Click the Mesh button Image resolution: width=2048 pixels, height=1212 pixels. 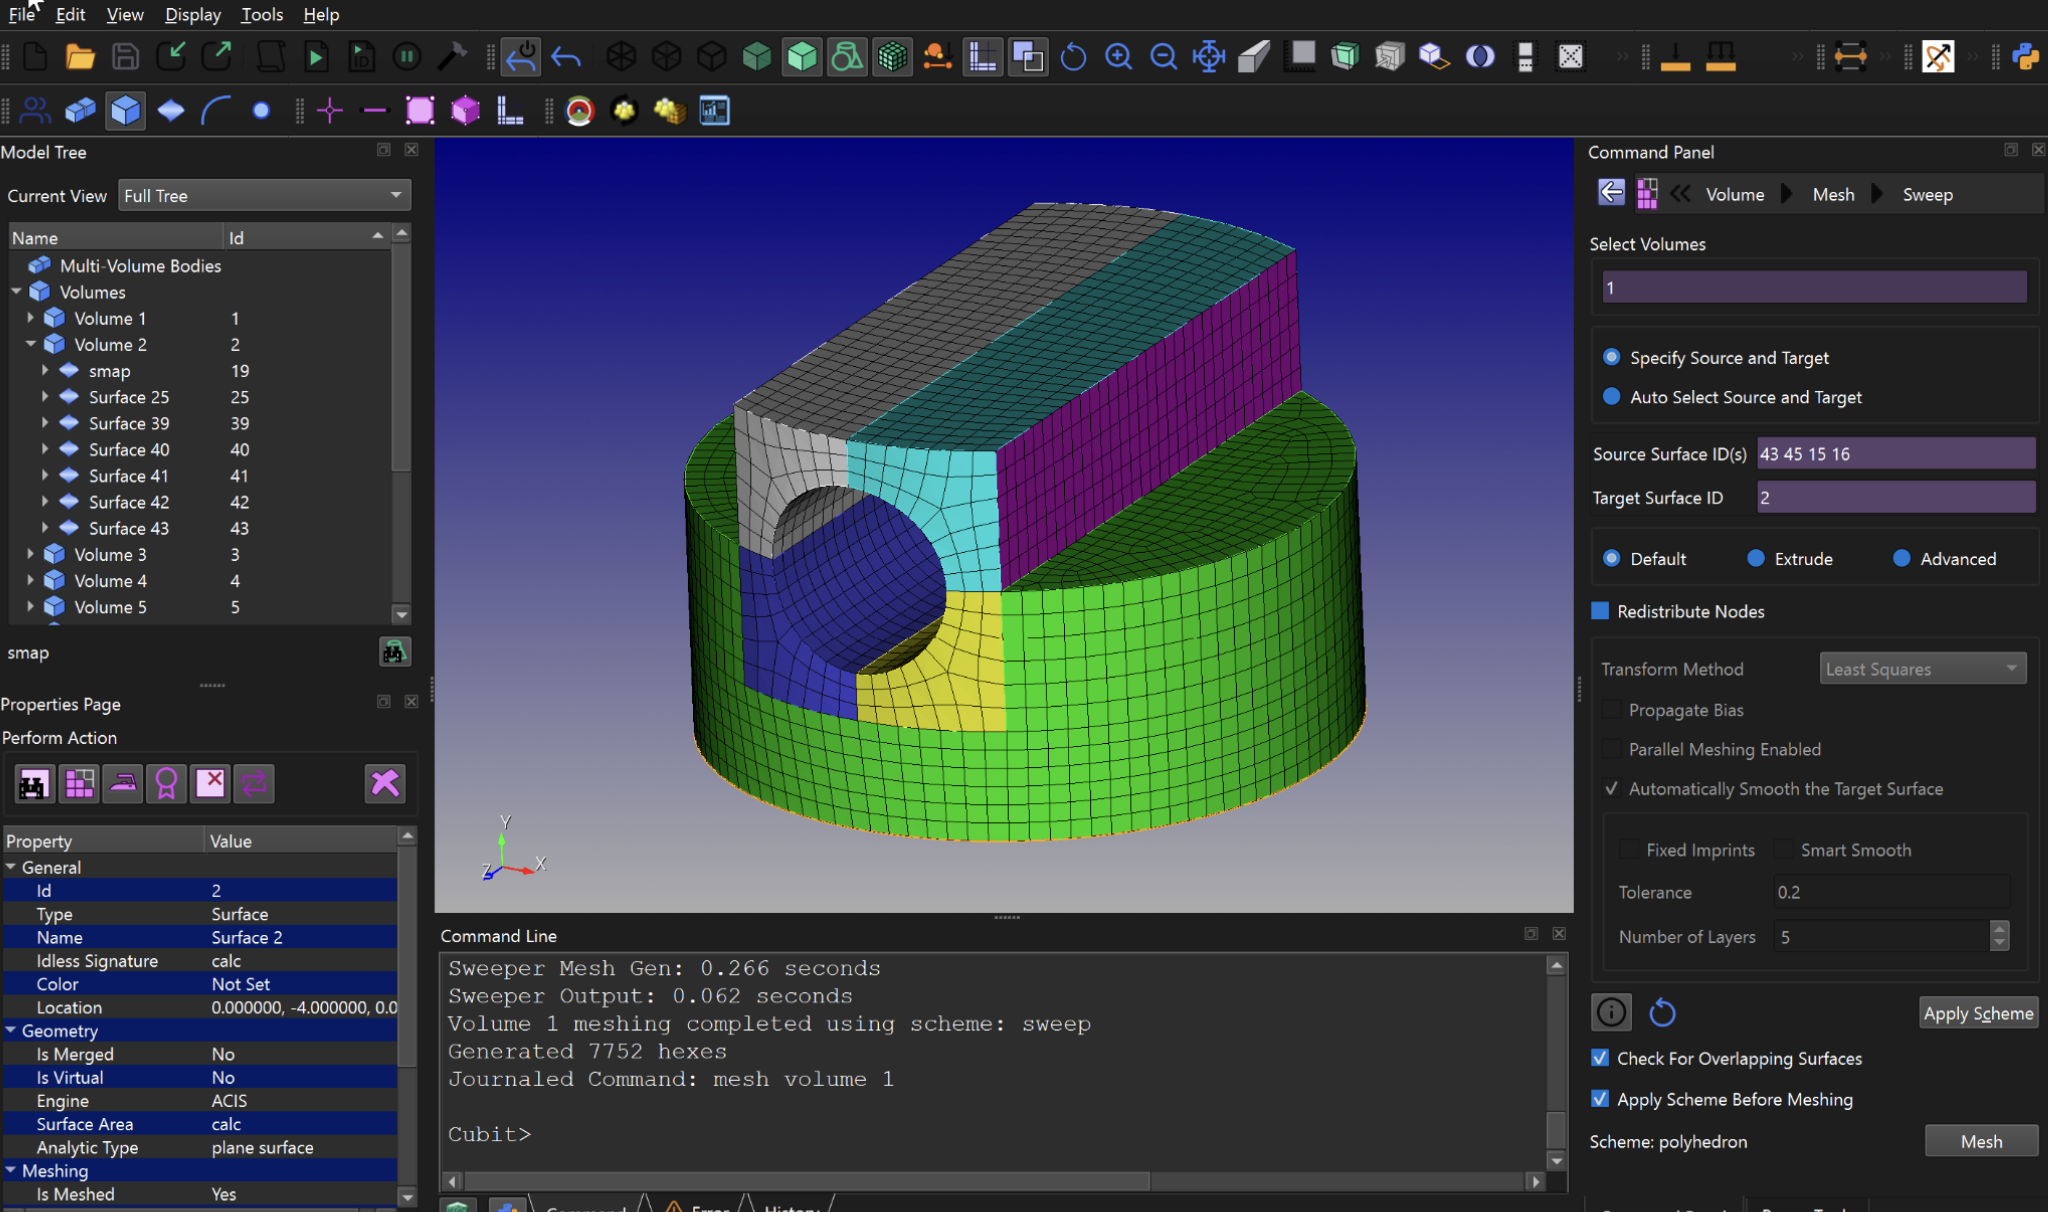pyautogui.click(x=1981, y=1141)
